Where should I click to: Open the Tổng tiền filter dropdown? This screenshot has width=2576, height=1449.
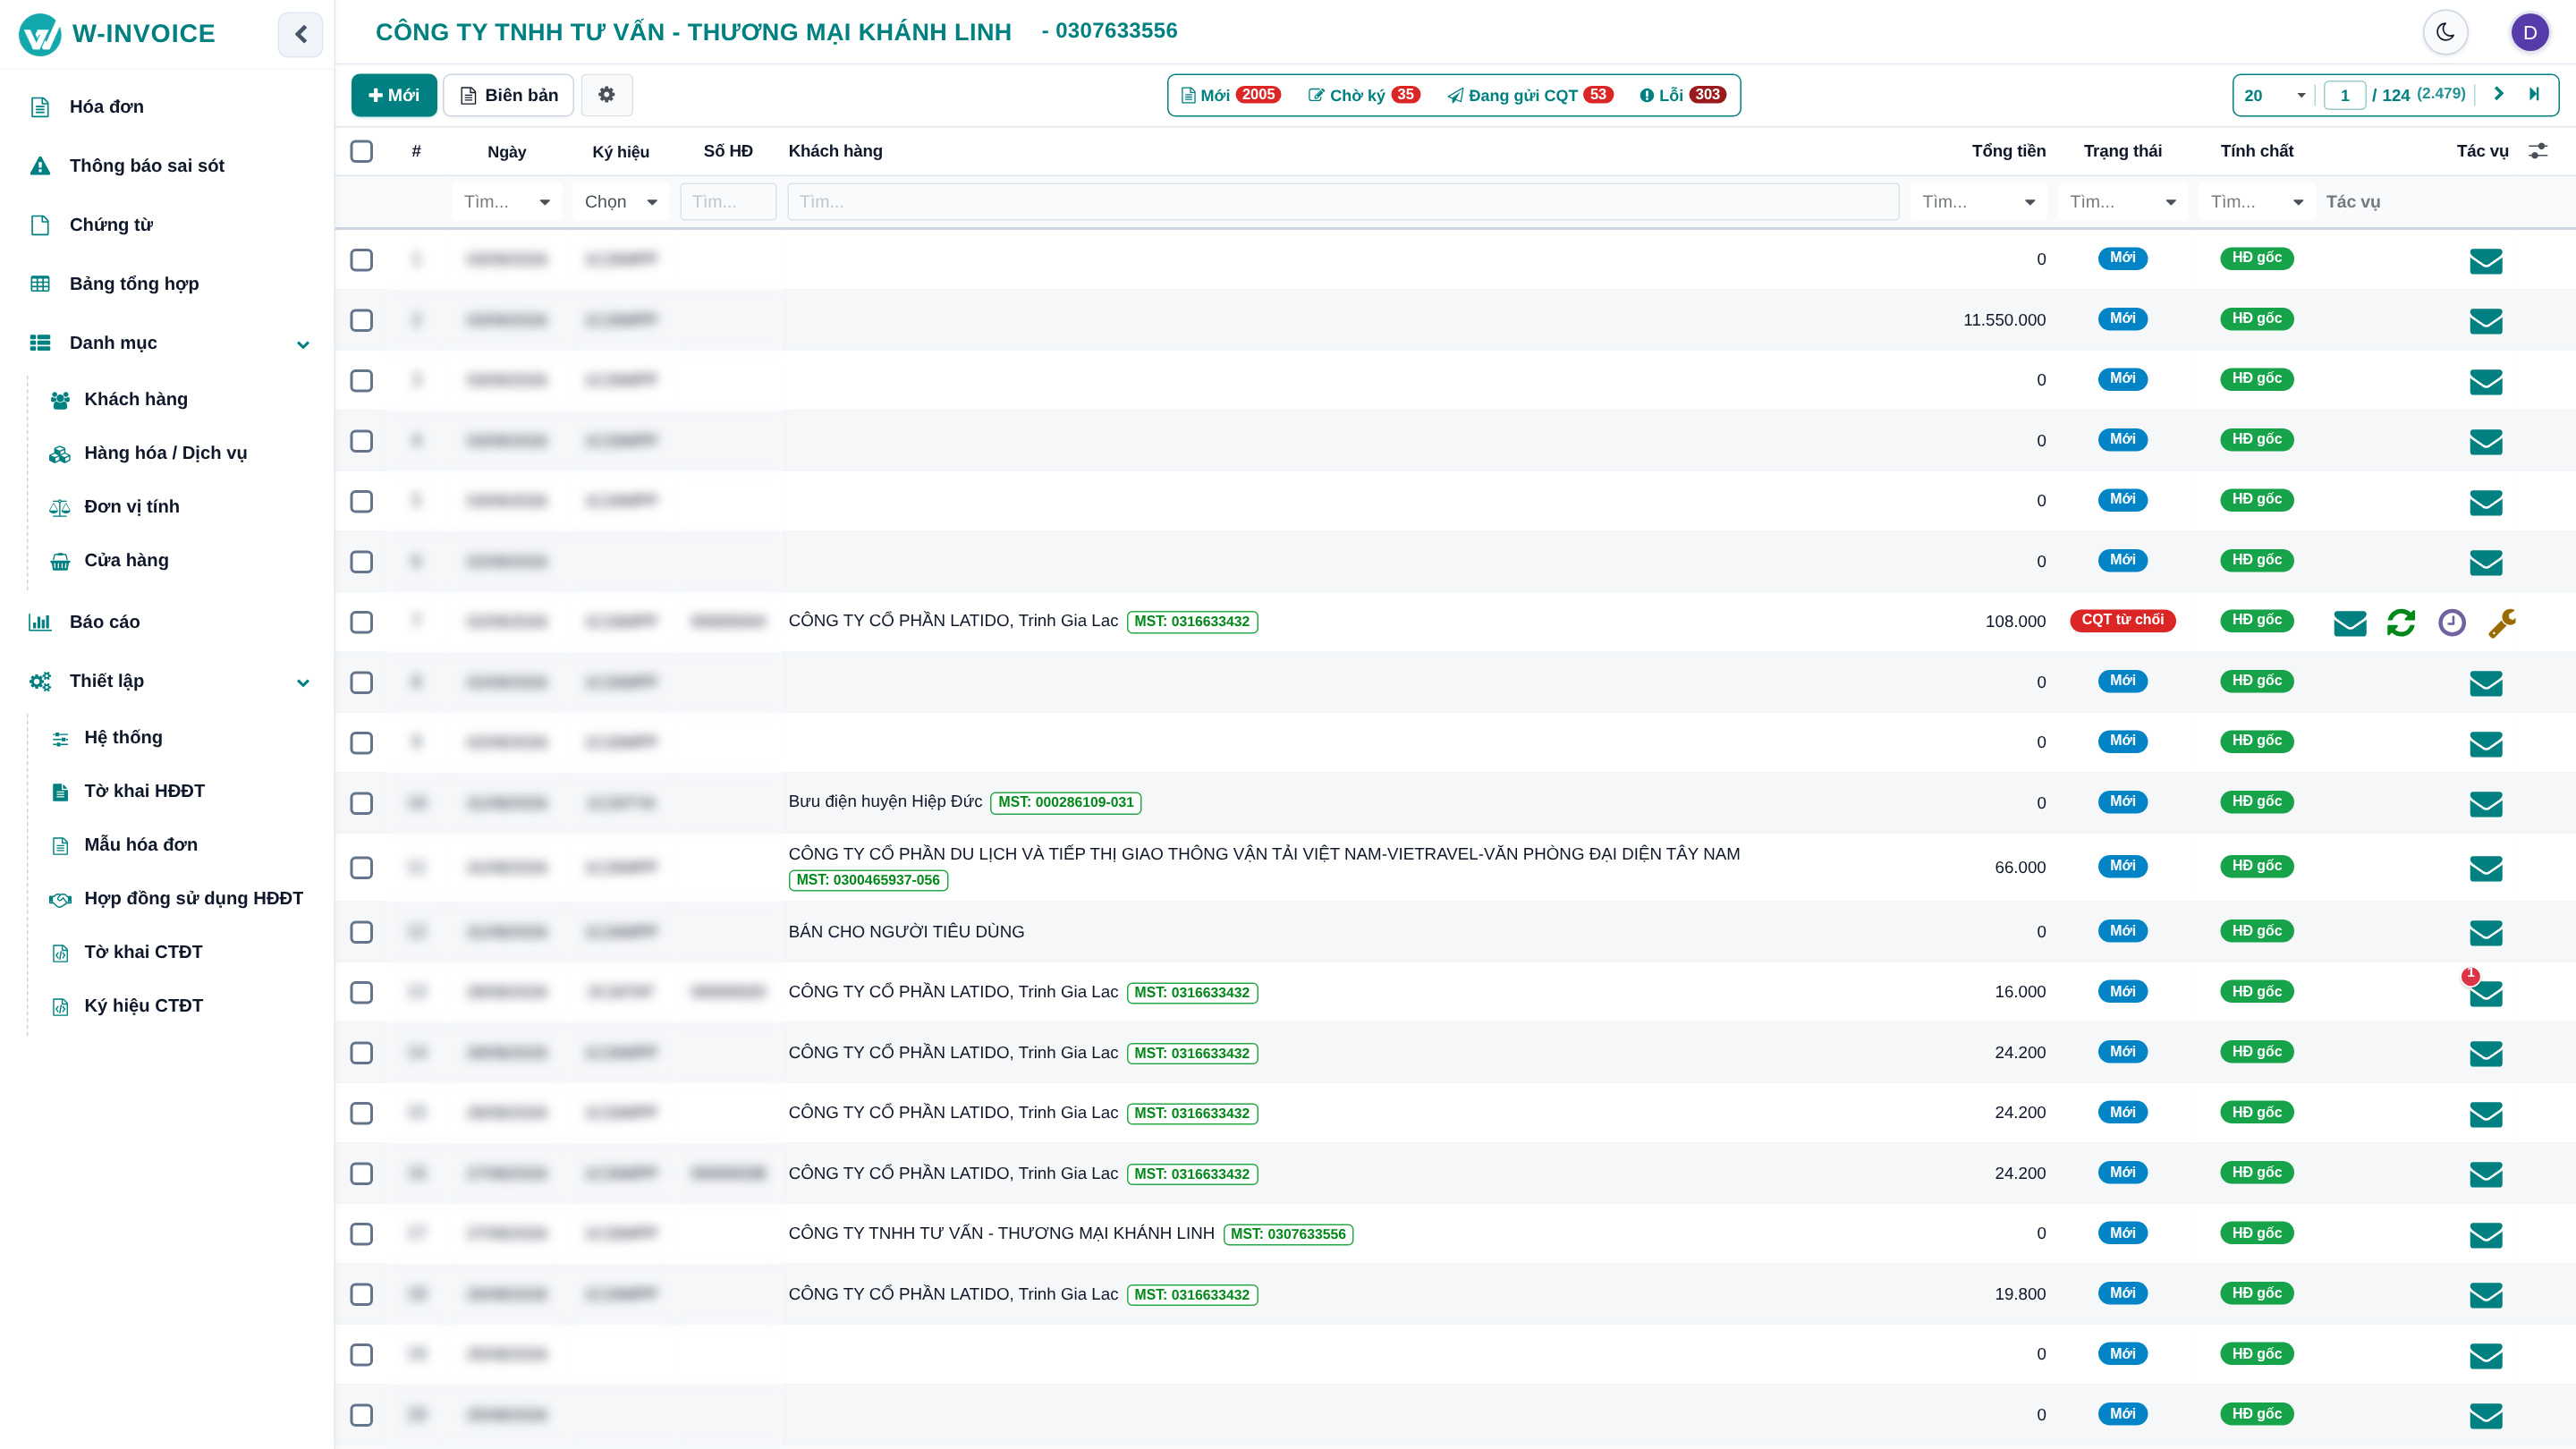click(x=1978, y=202)
